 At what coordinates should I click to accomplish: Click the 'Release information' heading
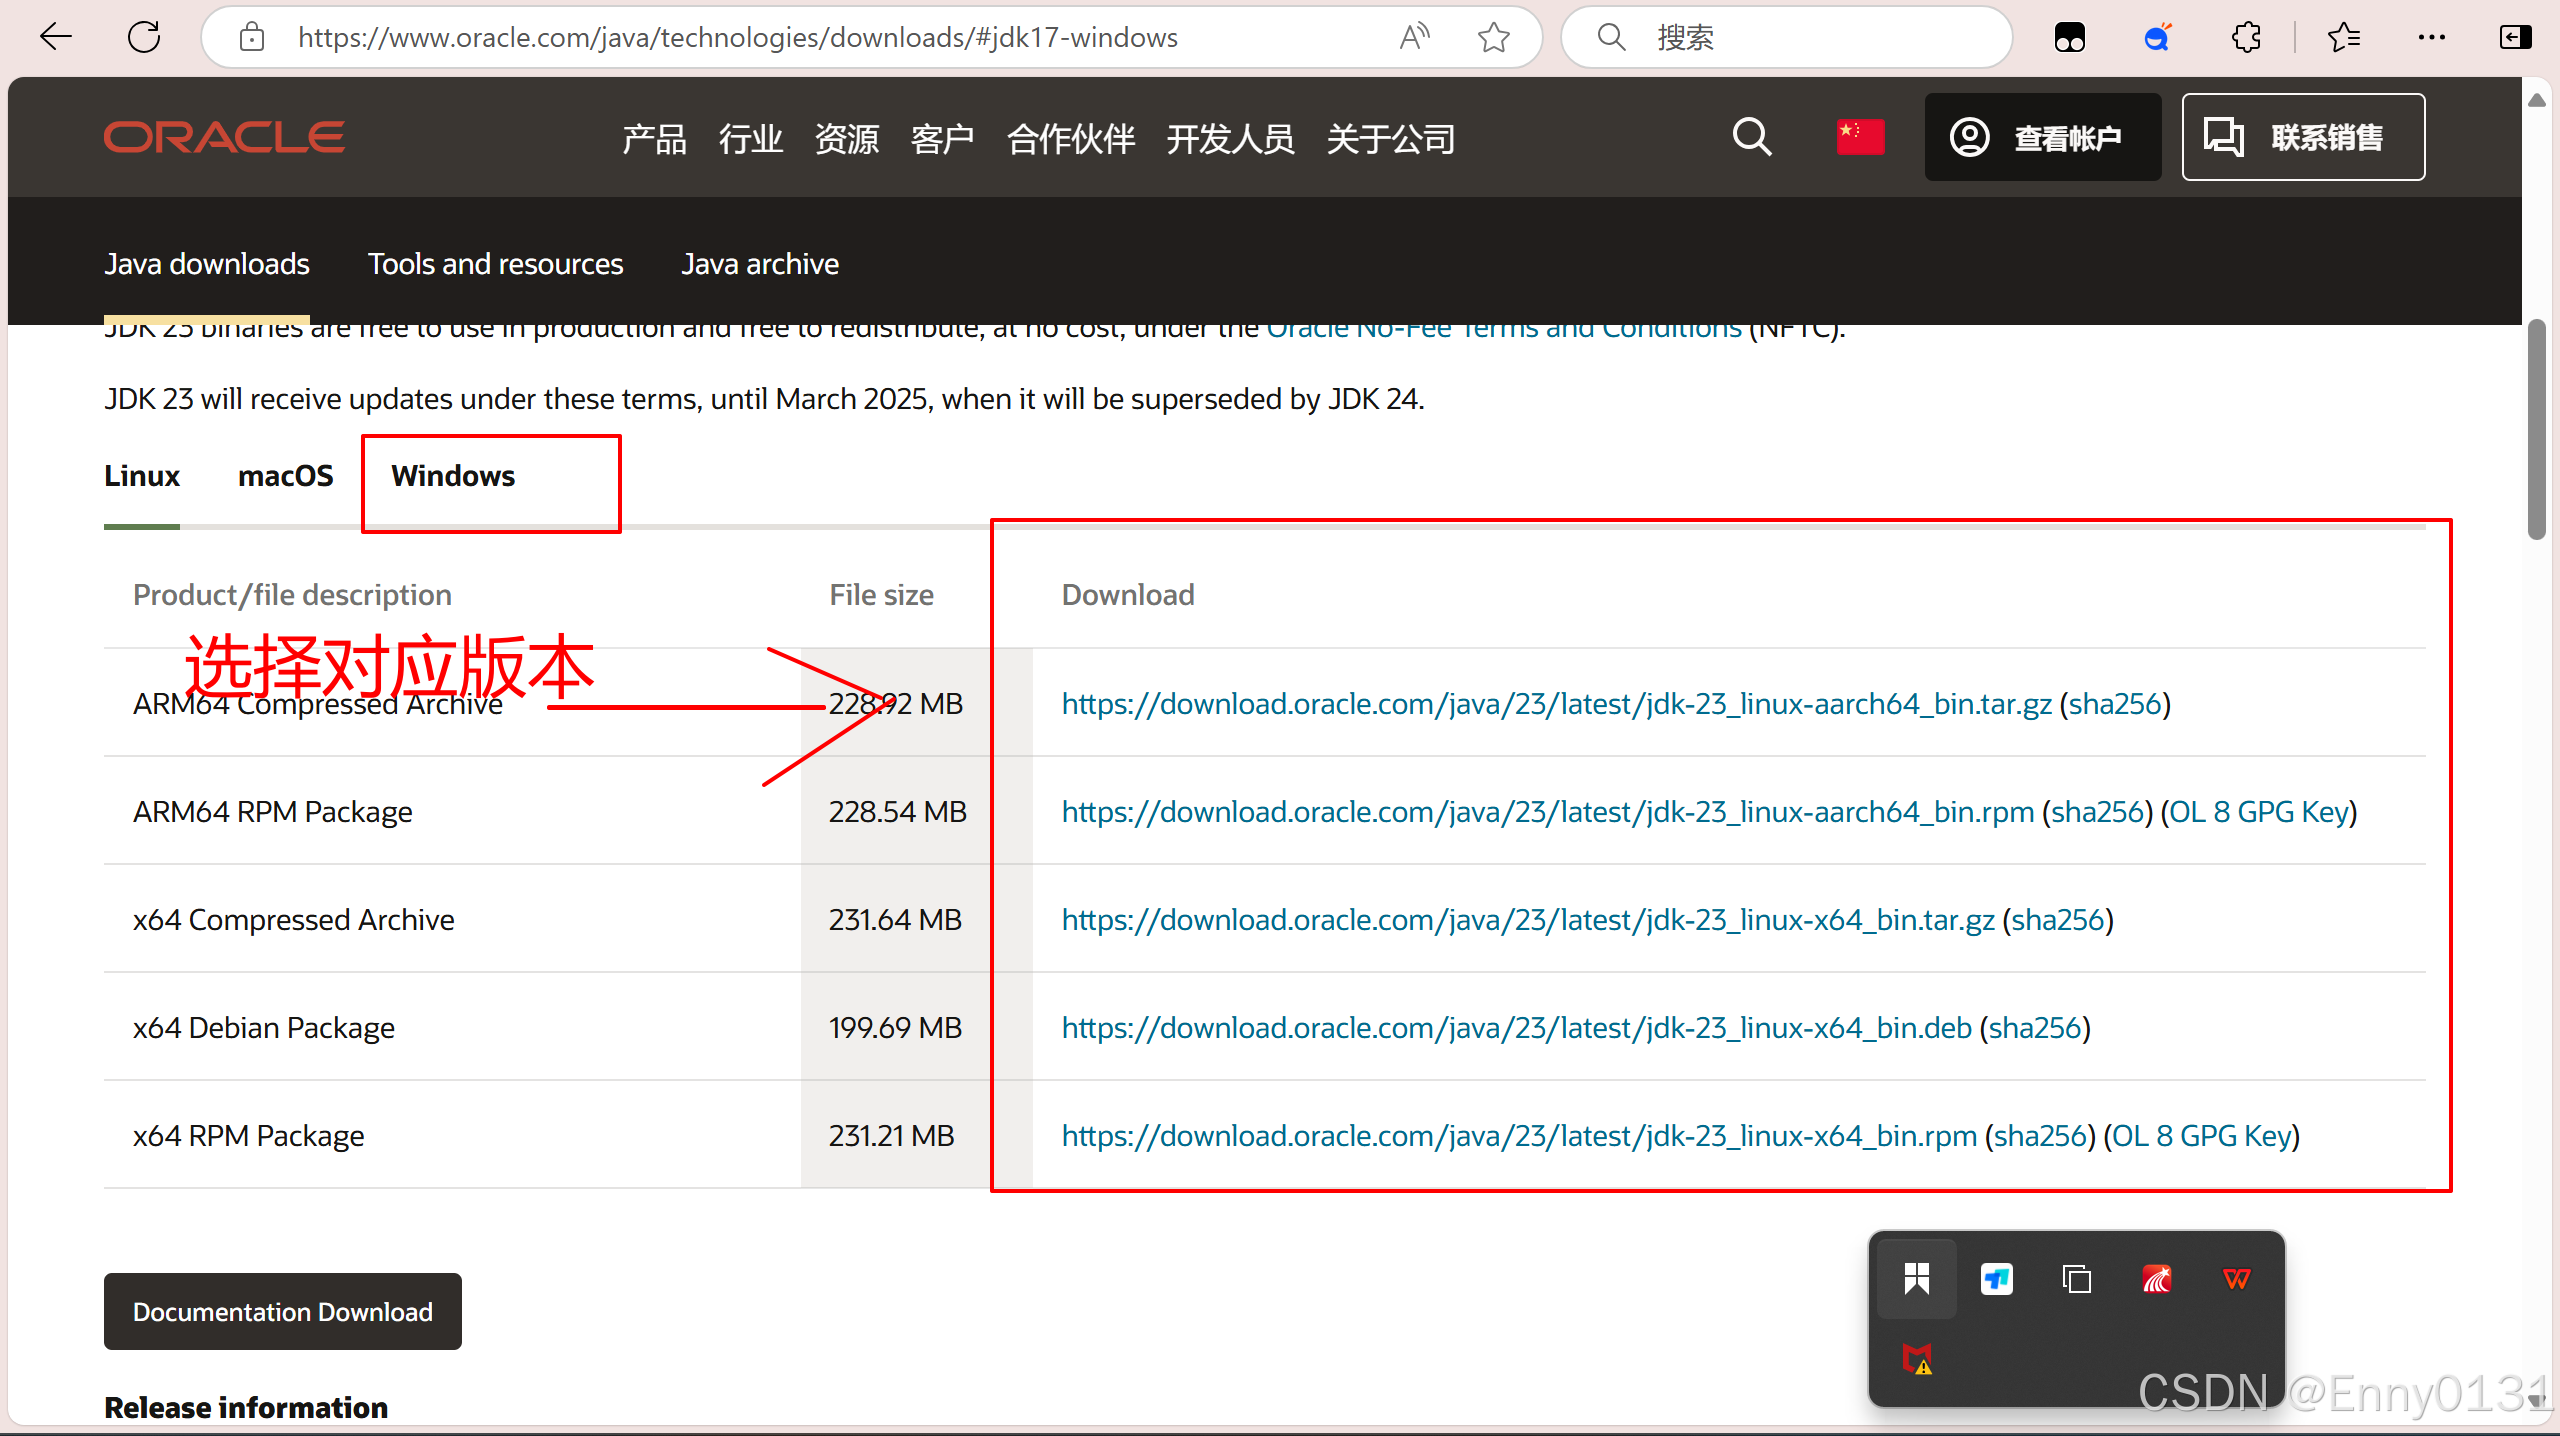(246, 1407)
